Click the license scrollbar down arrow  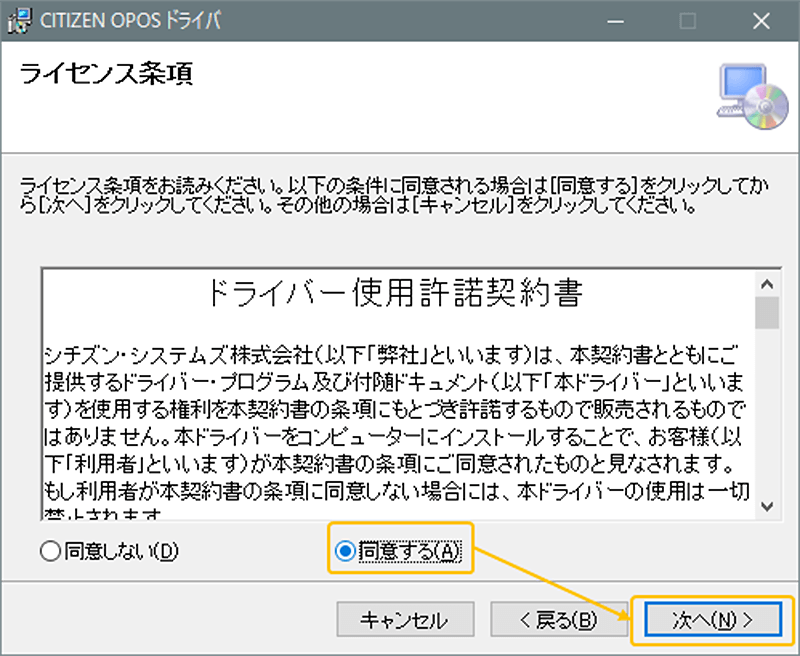(767, 507)
